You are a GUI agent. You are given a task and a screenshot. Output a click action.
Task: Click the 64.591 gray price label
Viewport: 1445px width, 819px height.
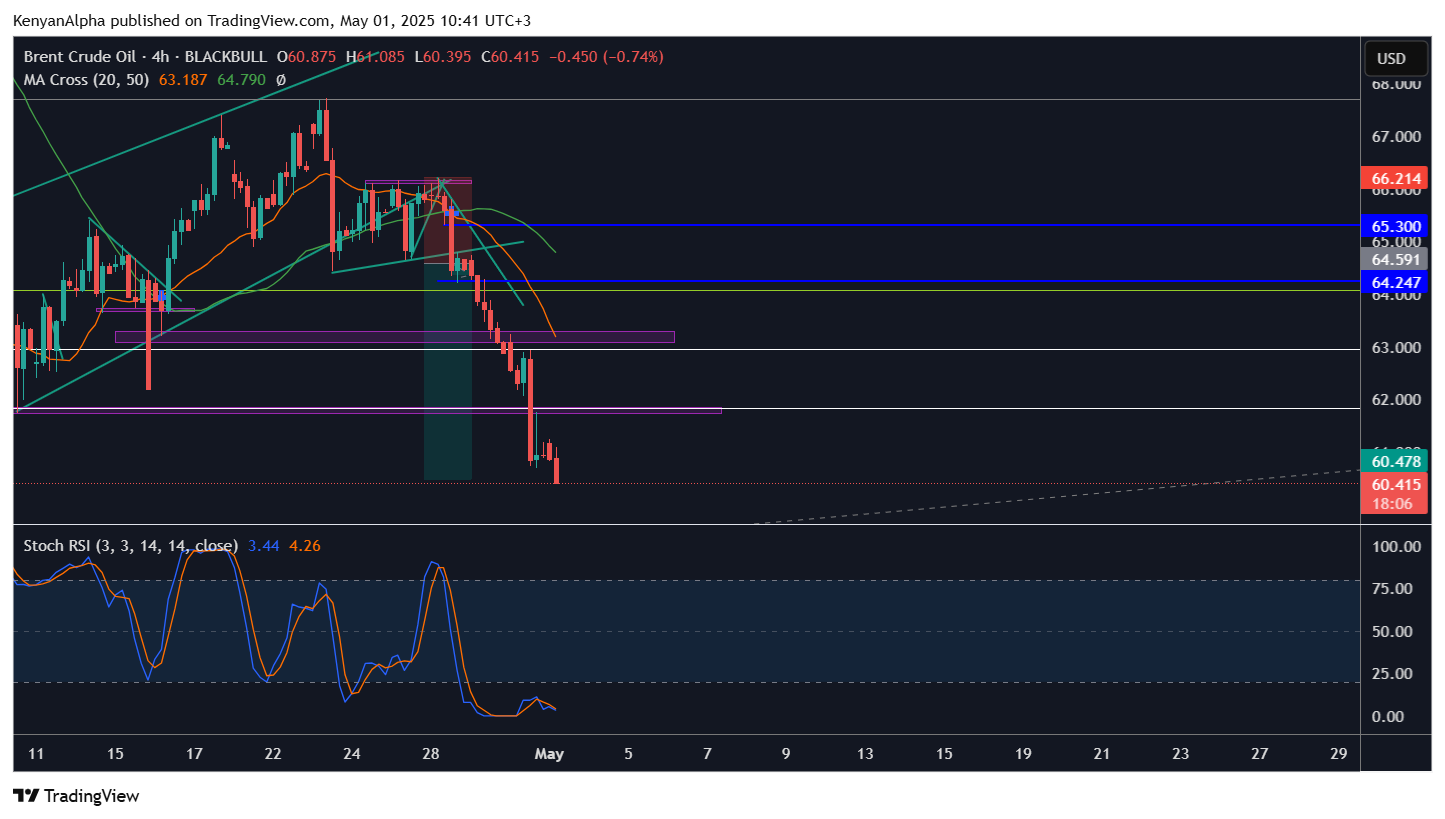pos(1396,259)
